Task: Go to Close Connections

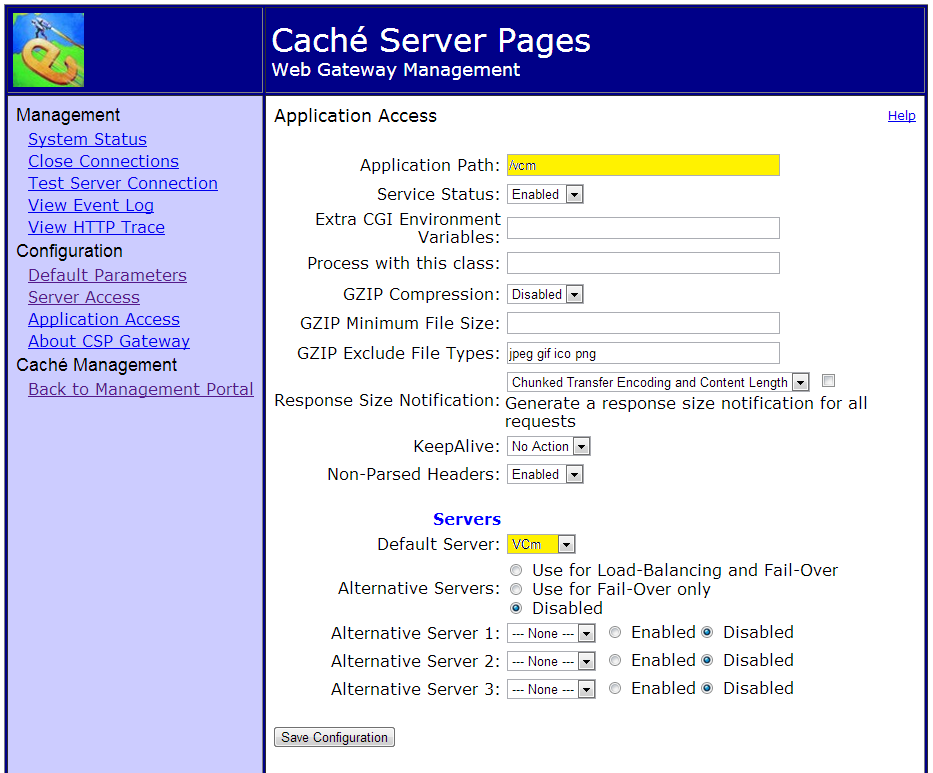Action: (103, 161)
